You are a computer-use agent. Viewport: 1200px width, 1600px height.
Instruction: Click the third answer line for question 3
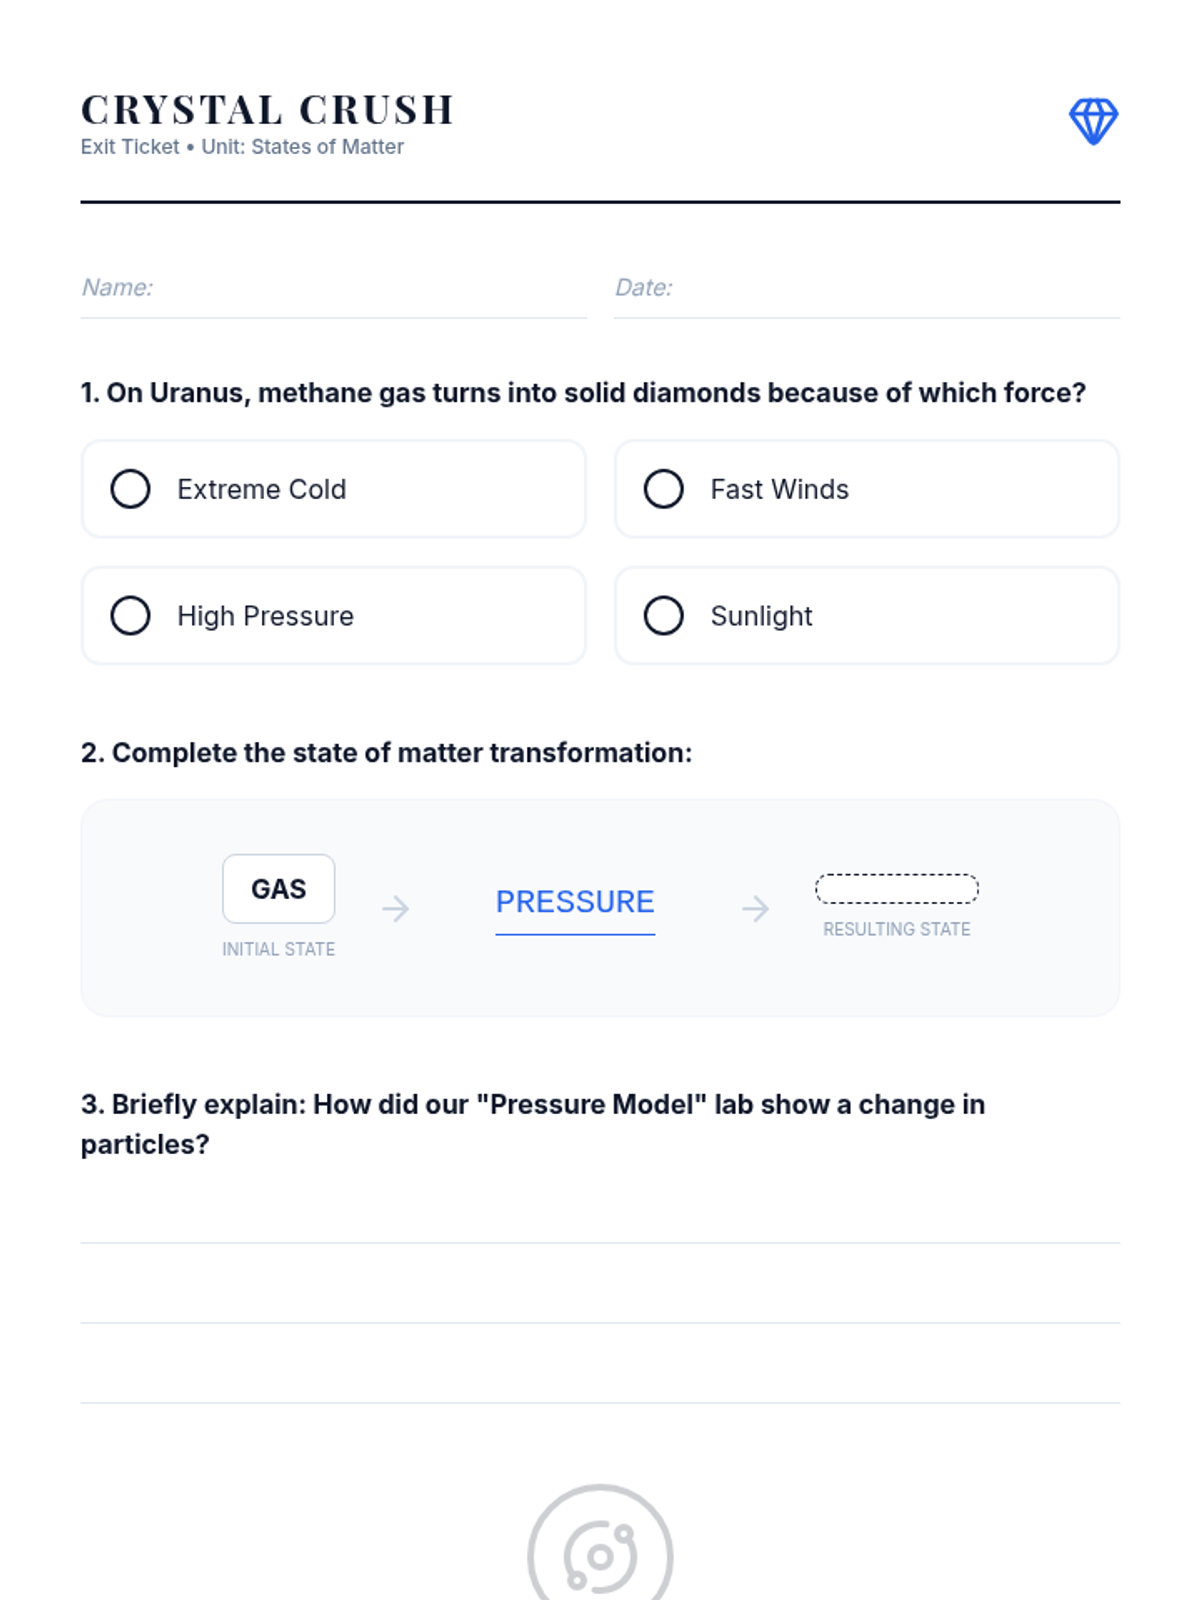[600, 1383]
